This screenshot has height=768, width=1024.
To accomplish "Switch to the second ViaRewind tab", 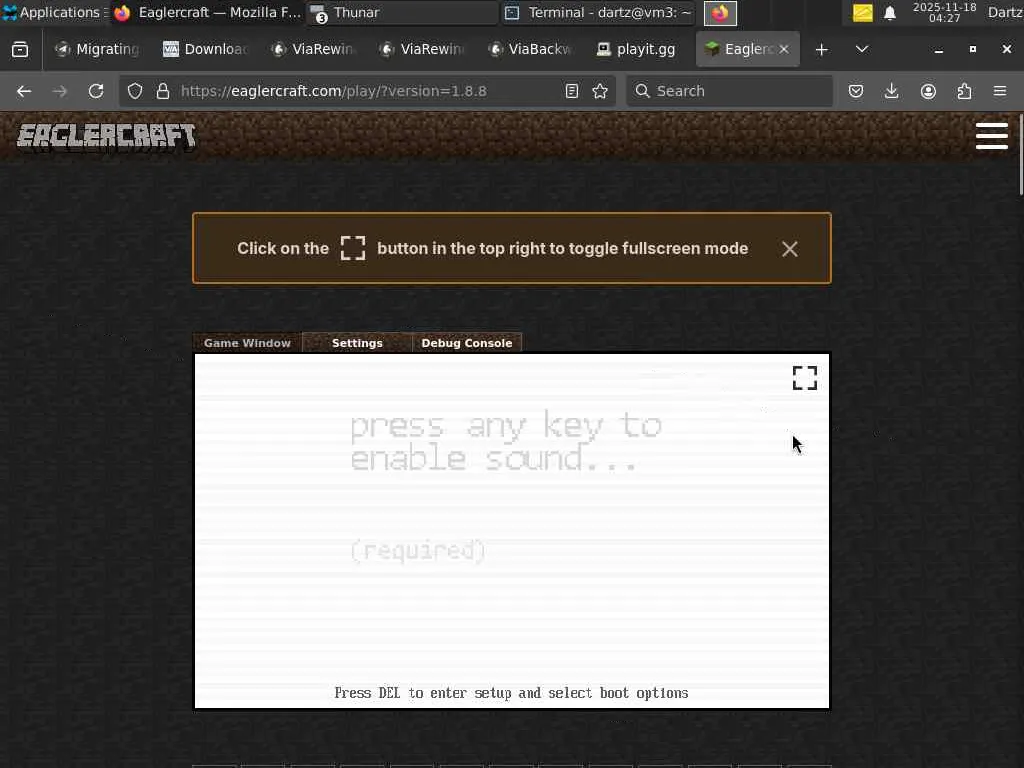I will point(422,49).
